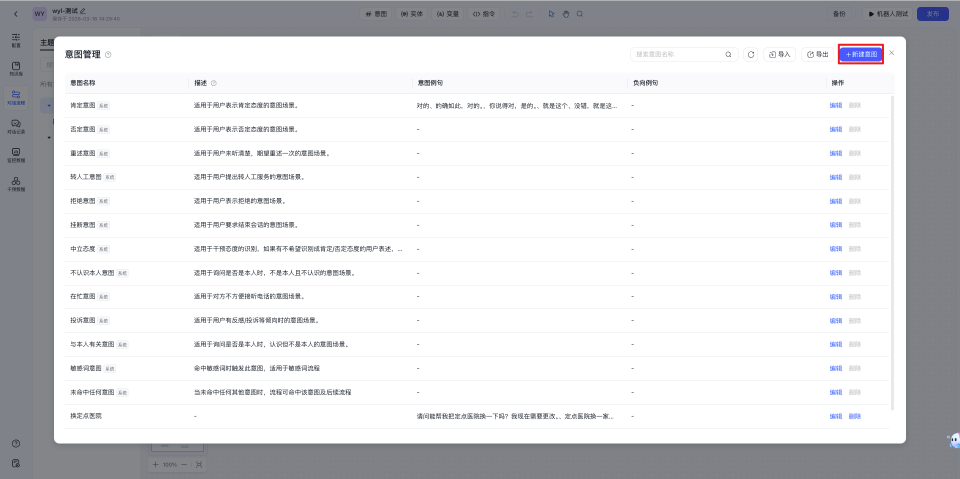960x479 pixels.
Task: Open the 配置 sidebar item
Action: (x=16, y=40)
